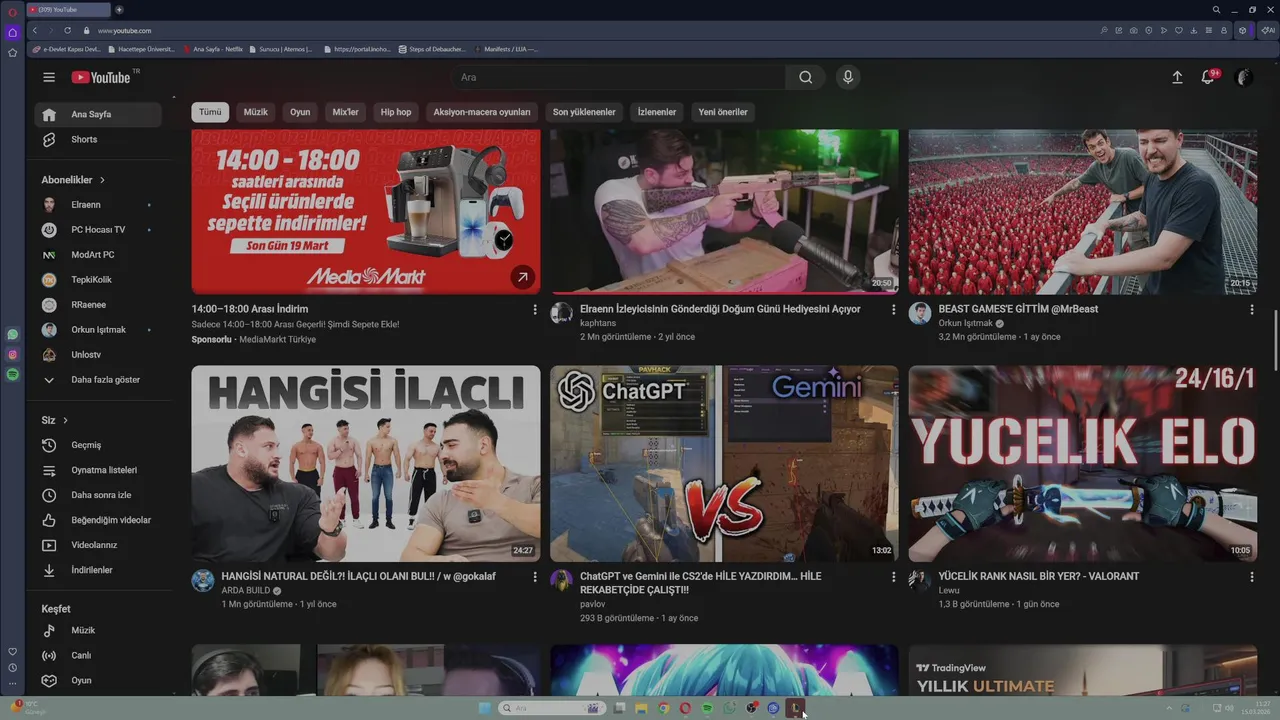The width and height of the screenshot is (1280, 720).
Task: Select the Son yüklenenler chip
Action: point(584,112)
